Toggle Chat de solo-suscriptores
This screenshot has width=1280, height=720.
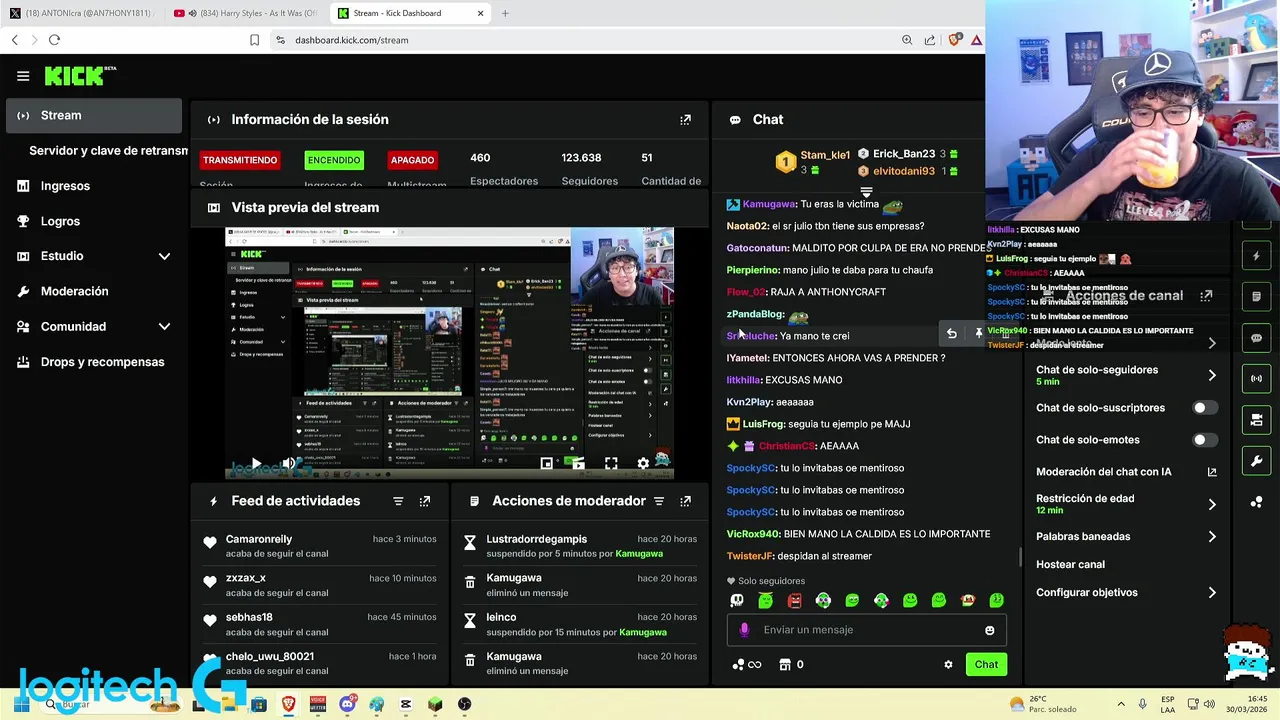coord(1205,408)
